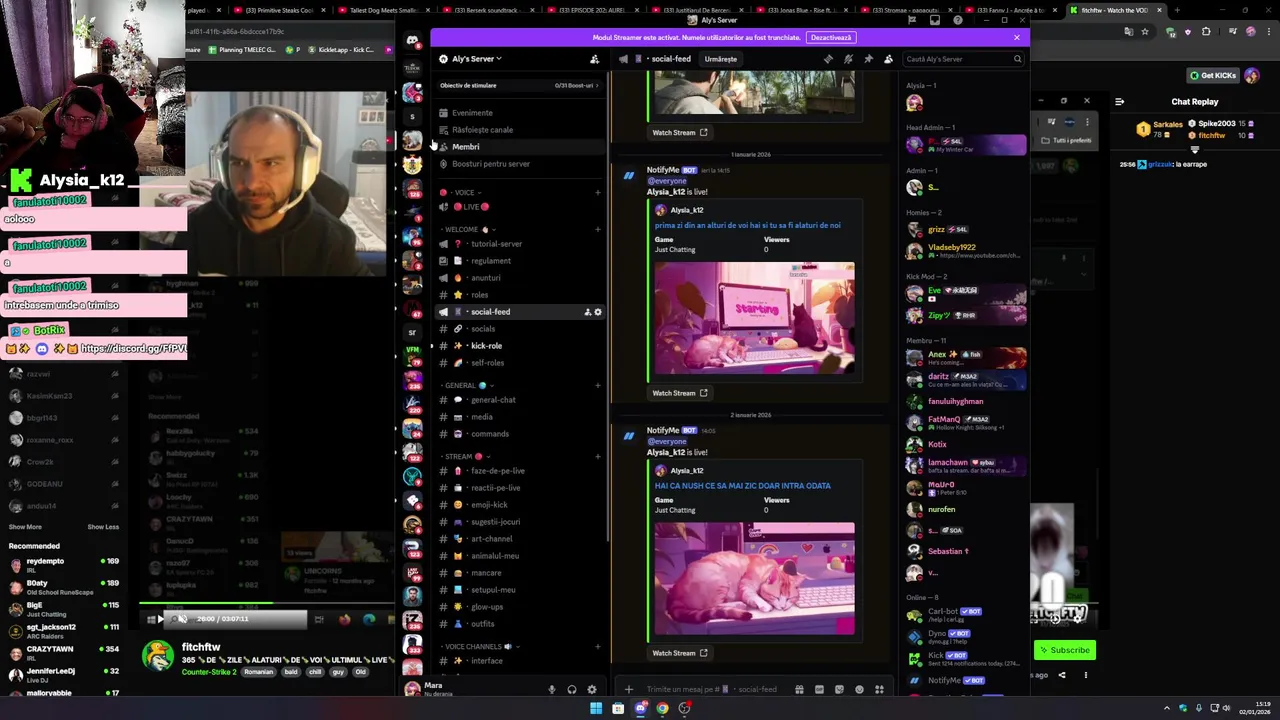Open Chrome extensions puzzle icon

(1206, 31)
